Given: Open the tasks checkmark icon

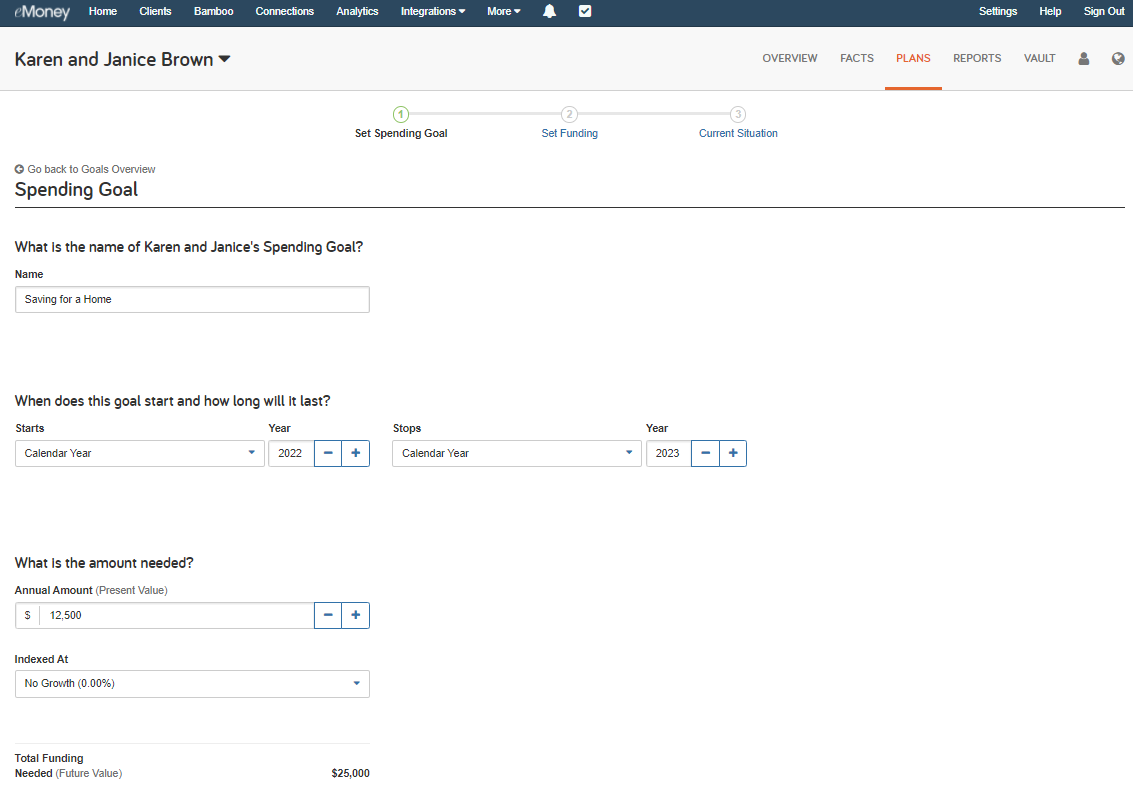Looking at the screenshot, I should (x=585, y=11).
